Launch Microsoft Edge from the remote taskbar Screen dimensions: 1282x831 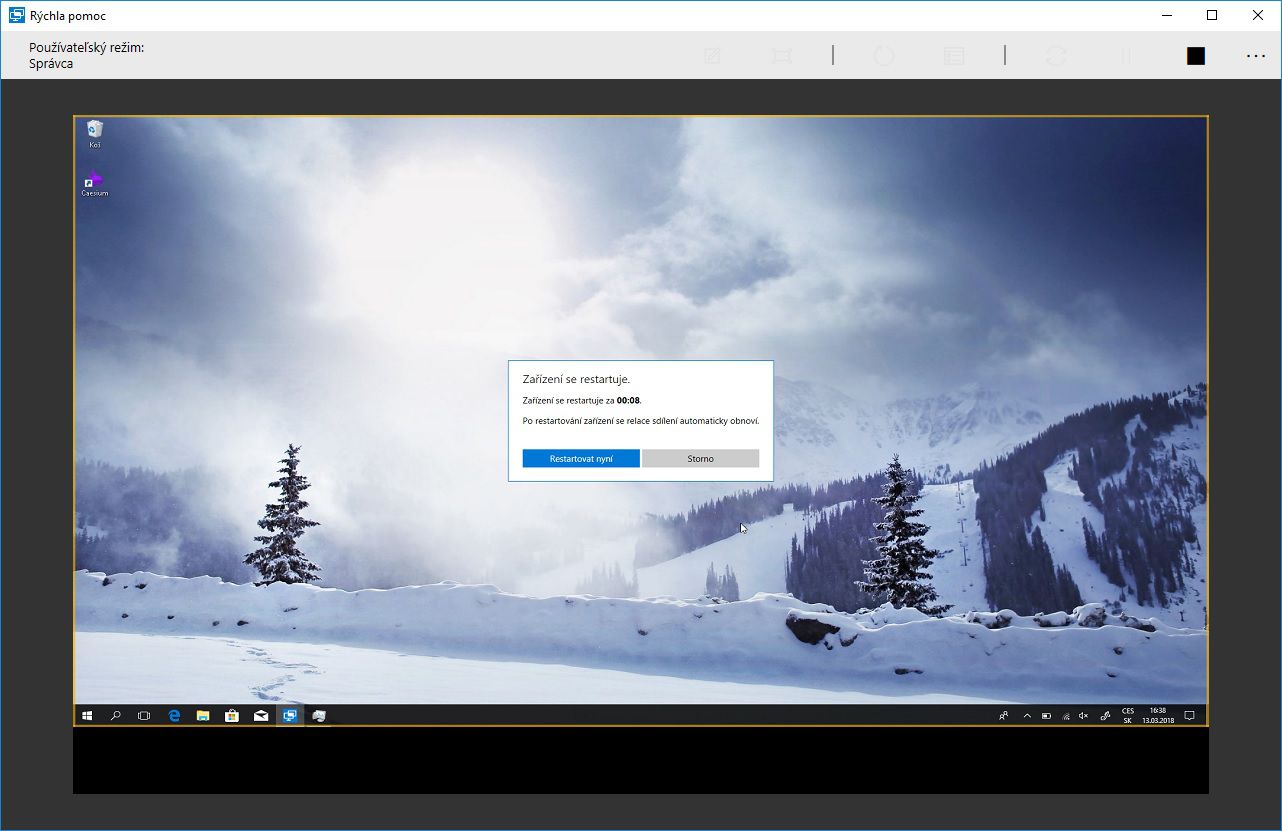174,716
